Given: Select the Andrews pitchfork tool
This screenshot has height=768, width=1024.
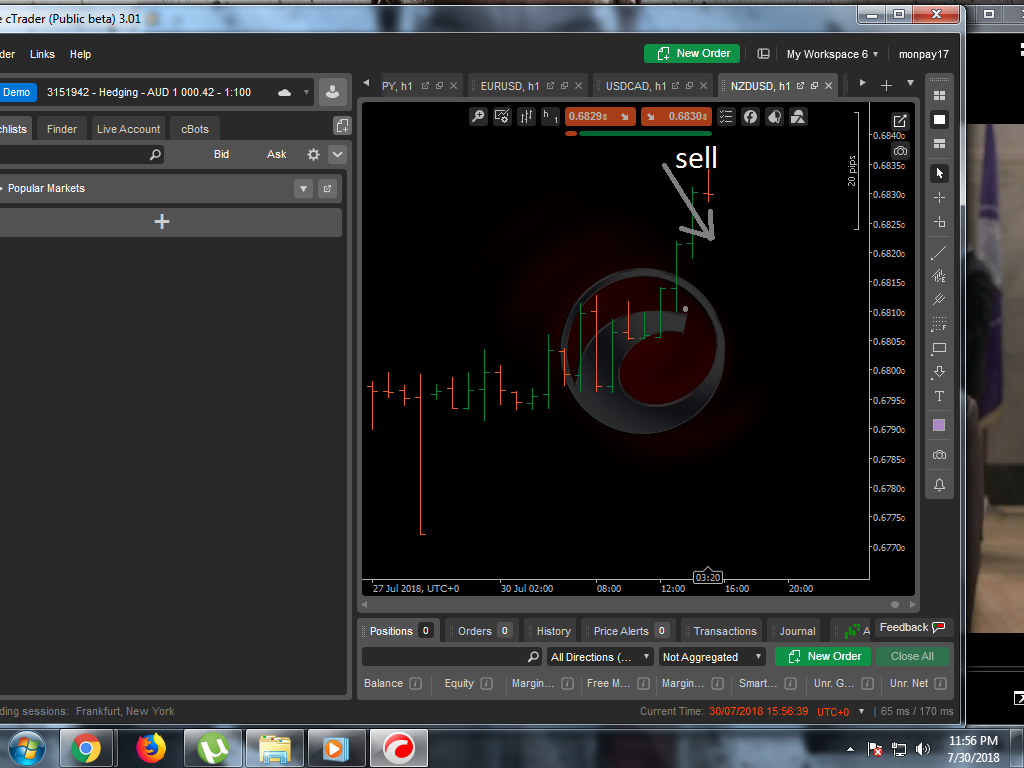Looking at the screenshot, I should point(939,300).
